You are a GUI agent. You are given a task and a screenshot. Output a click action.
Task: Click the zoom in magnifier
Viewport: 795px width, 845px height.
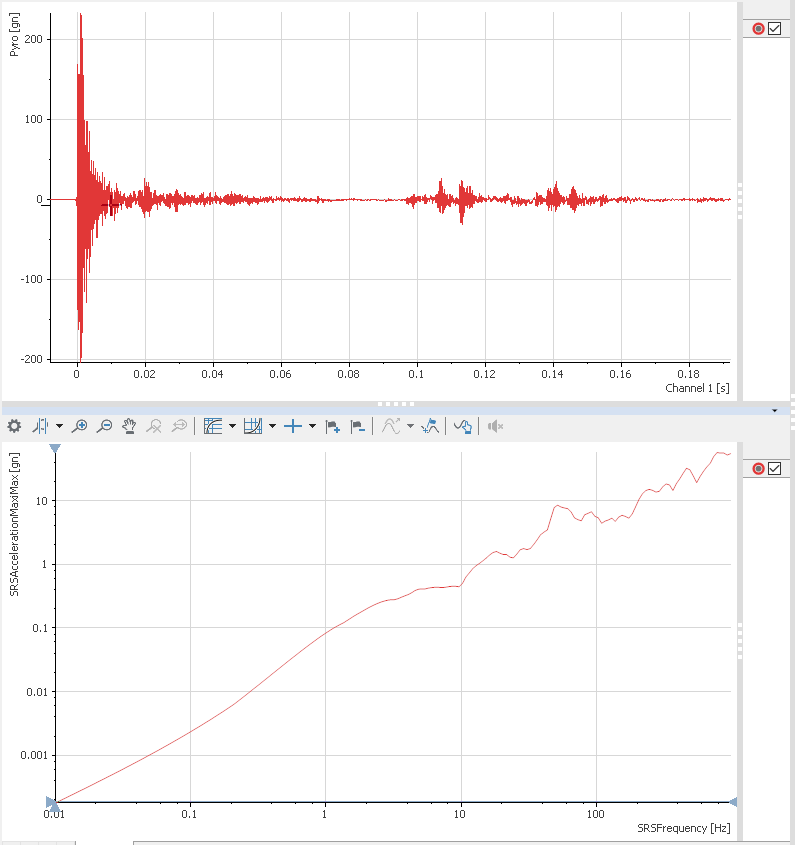point(80,426)
